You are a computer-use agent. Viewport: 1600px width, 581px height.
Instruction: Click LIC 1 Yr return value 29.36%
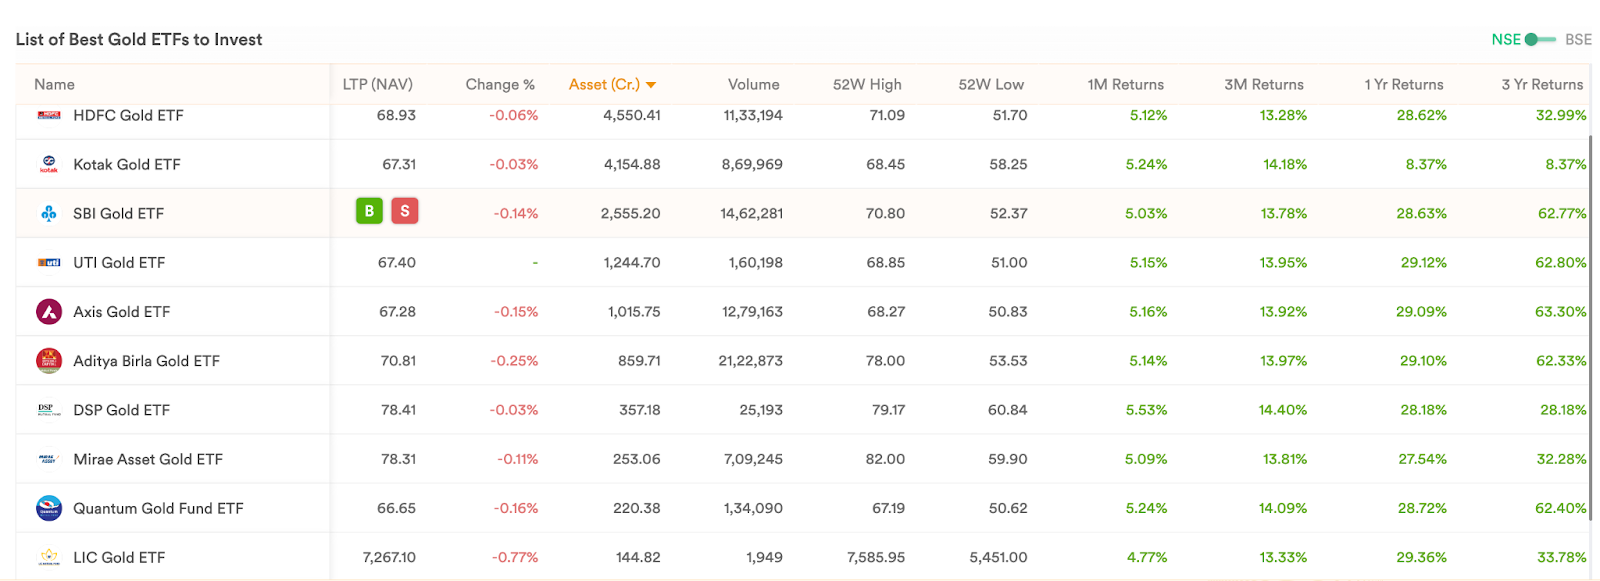(1422, 557)
